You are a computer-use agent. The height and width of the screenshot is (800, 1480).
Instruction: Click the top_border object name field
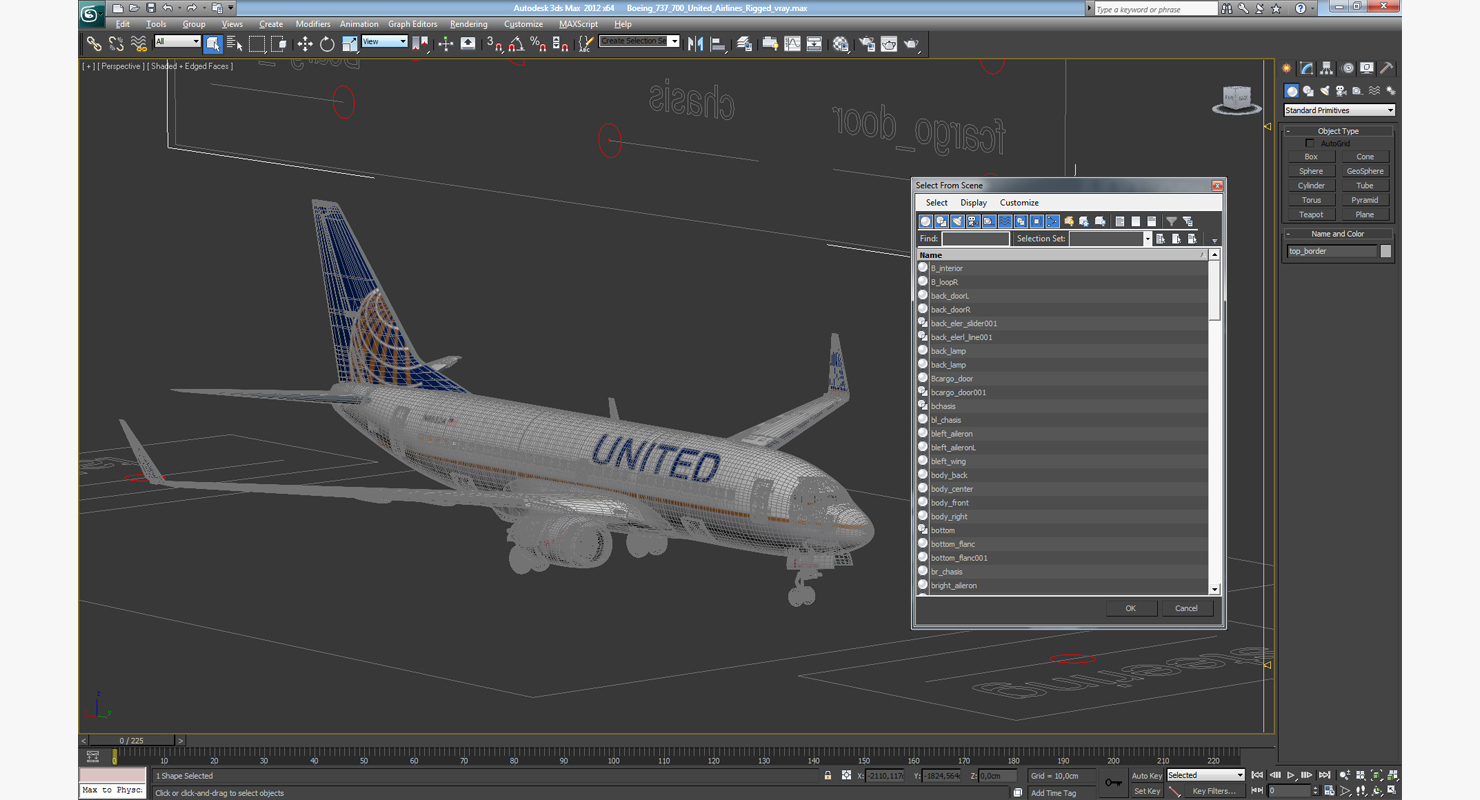(1332, 251)
